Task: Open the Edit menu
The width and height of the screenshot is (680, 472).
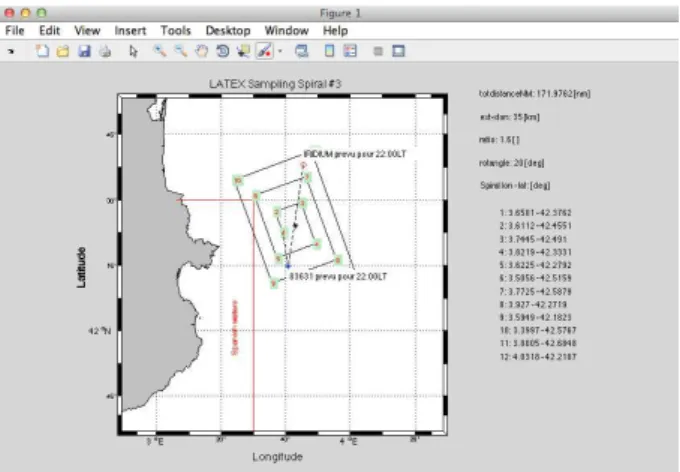Action: [x=49, y=31]
